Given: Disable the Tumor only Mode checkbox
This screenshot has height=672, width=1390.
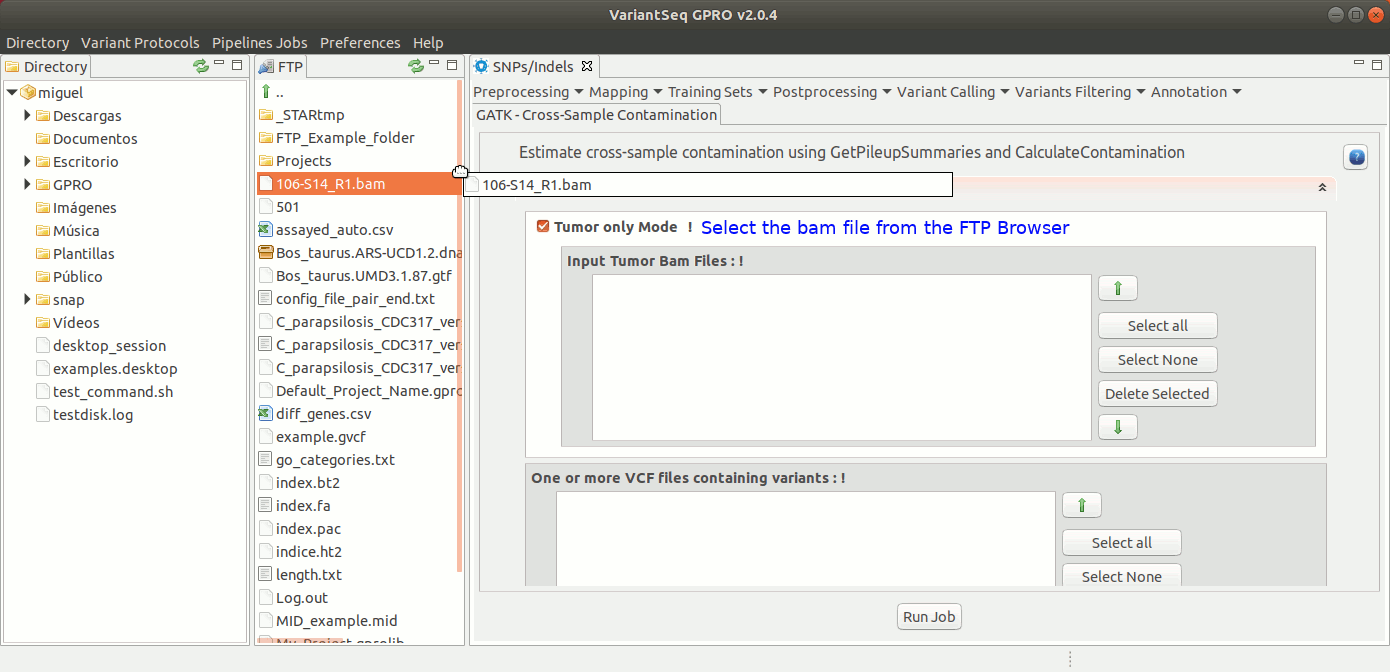Looking at the screenshot, I should click(x=543, y=227).
